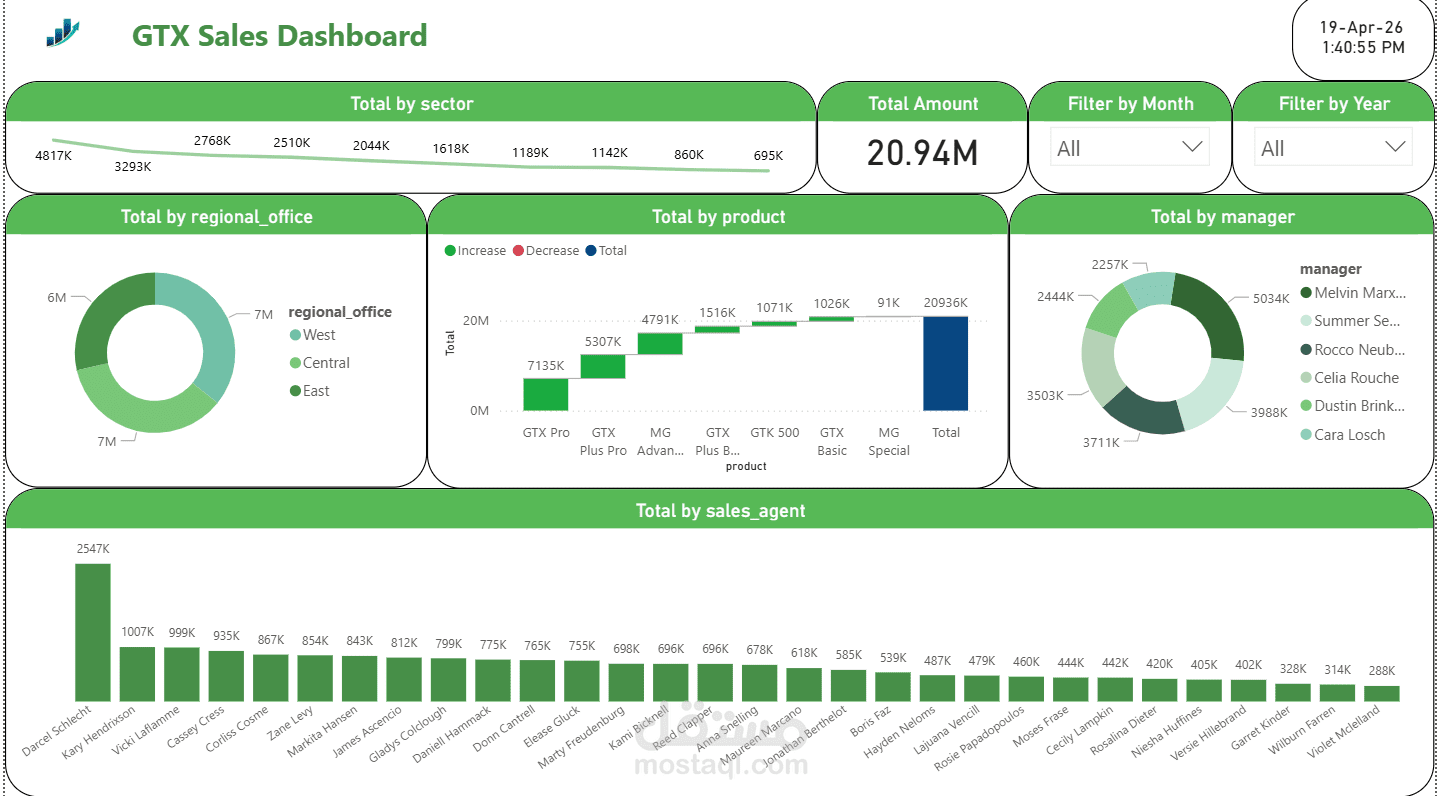This screenshot has width=1444, height=796.
Task: Select Dustin Brink... in manager legend
Action: click(1353, 406)
